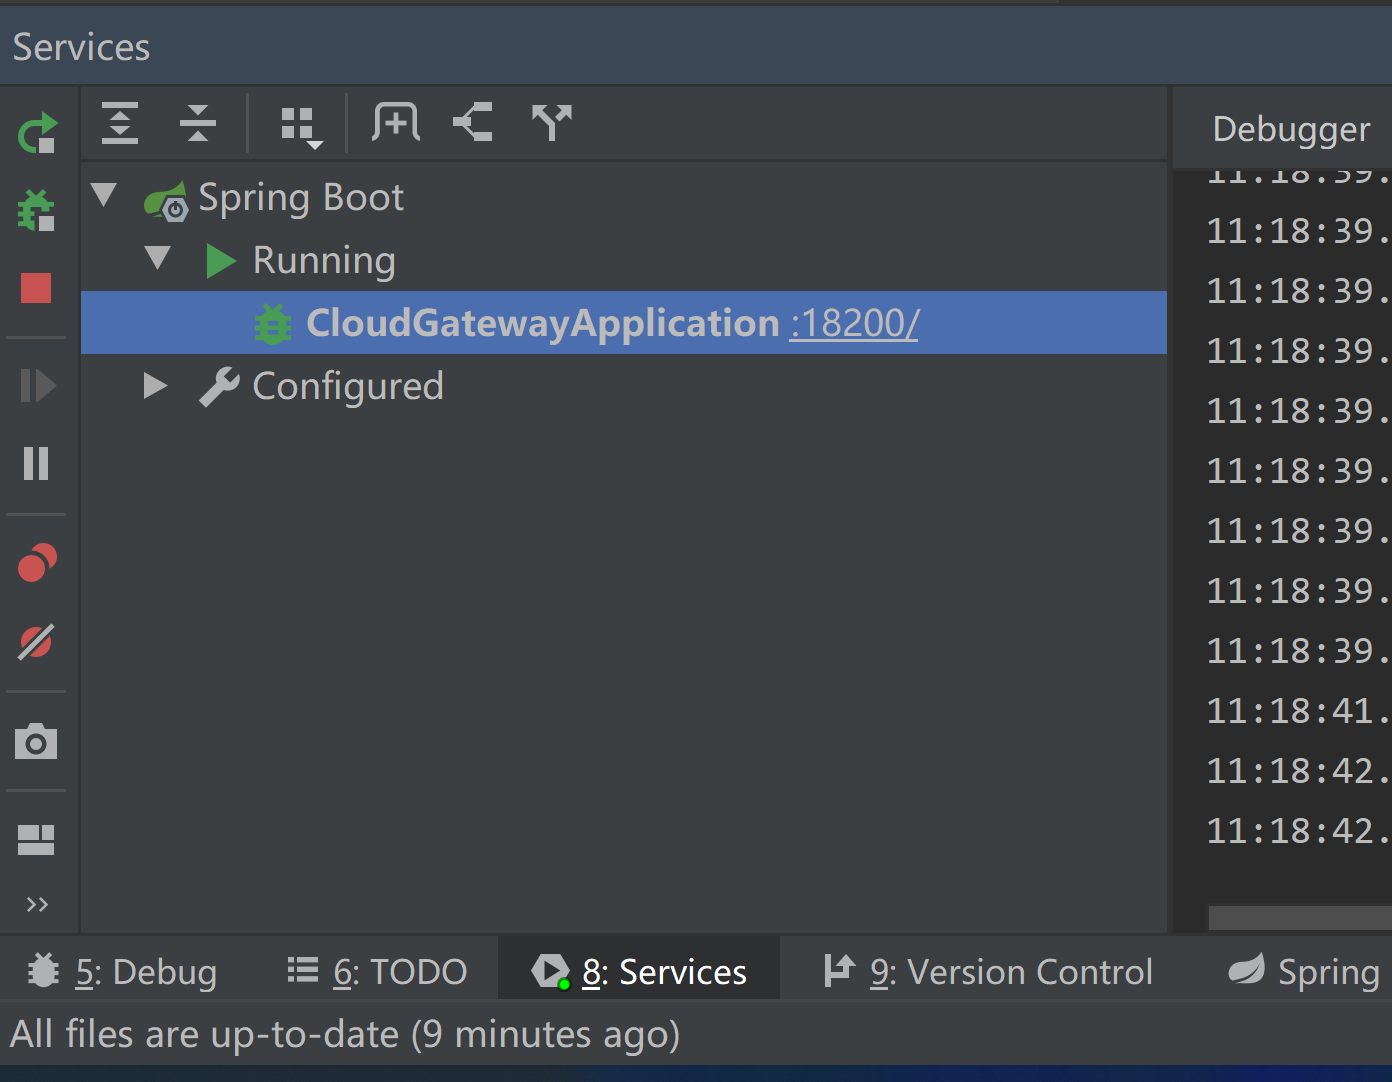1392x1082 pixels.
Task: Open the :18200/ port link
Action: tap(853, 322)
